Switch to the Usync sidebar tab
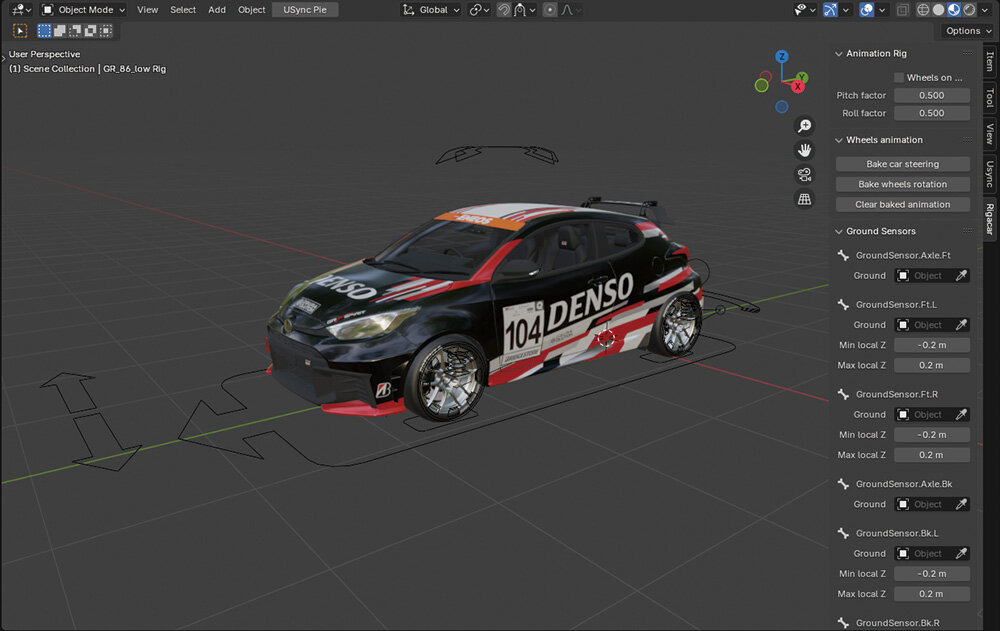 point(989,173)
